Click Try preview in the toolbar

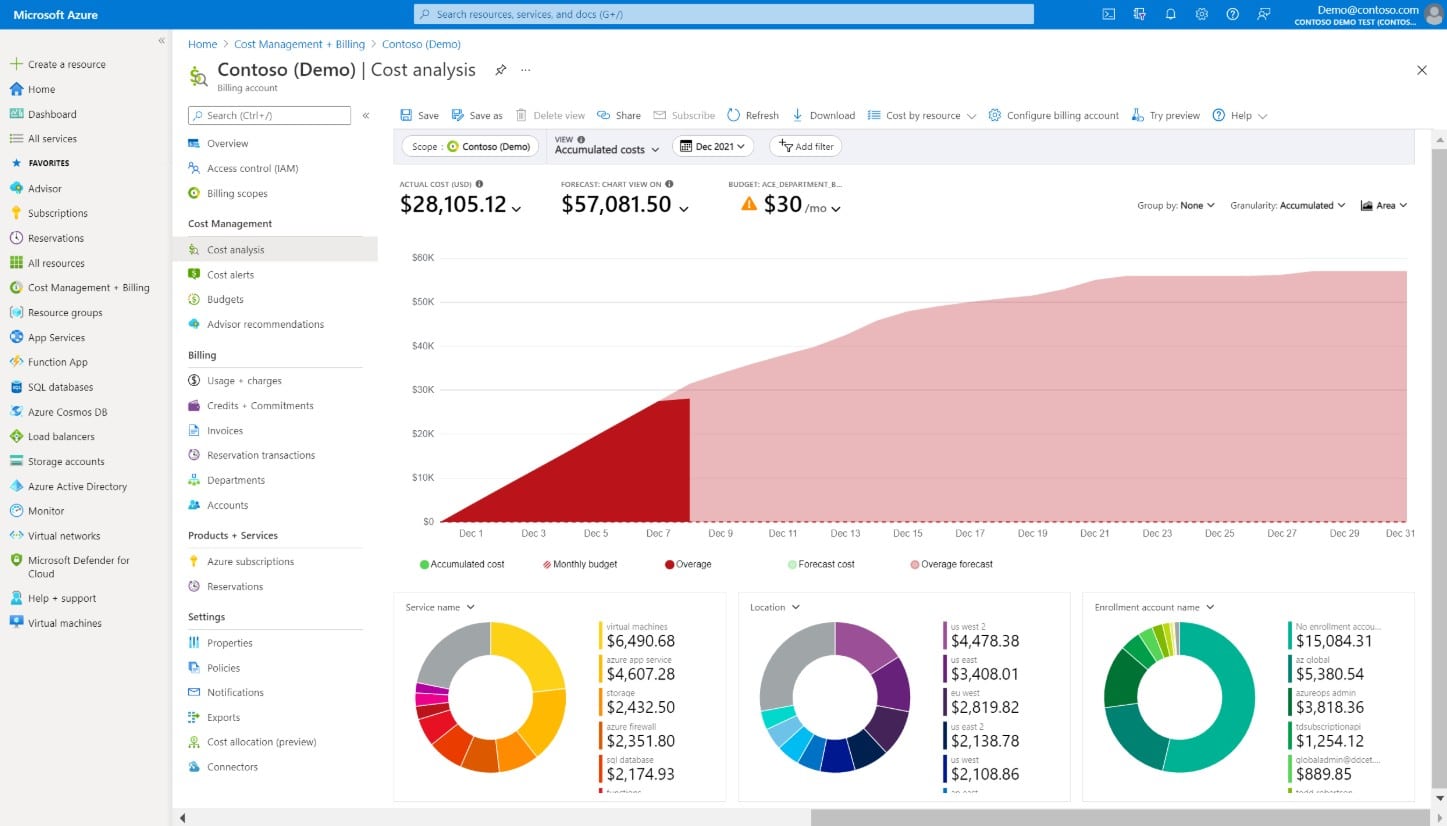click(x=1166, y=115)
